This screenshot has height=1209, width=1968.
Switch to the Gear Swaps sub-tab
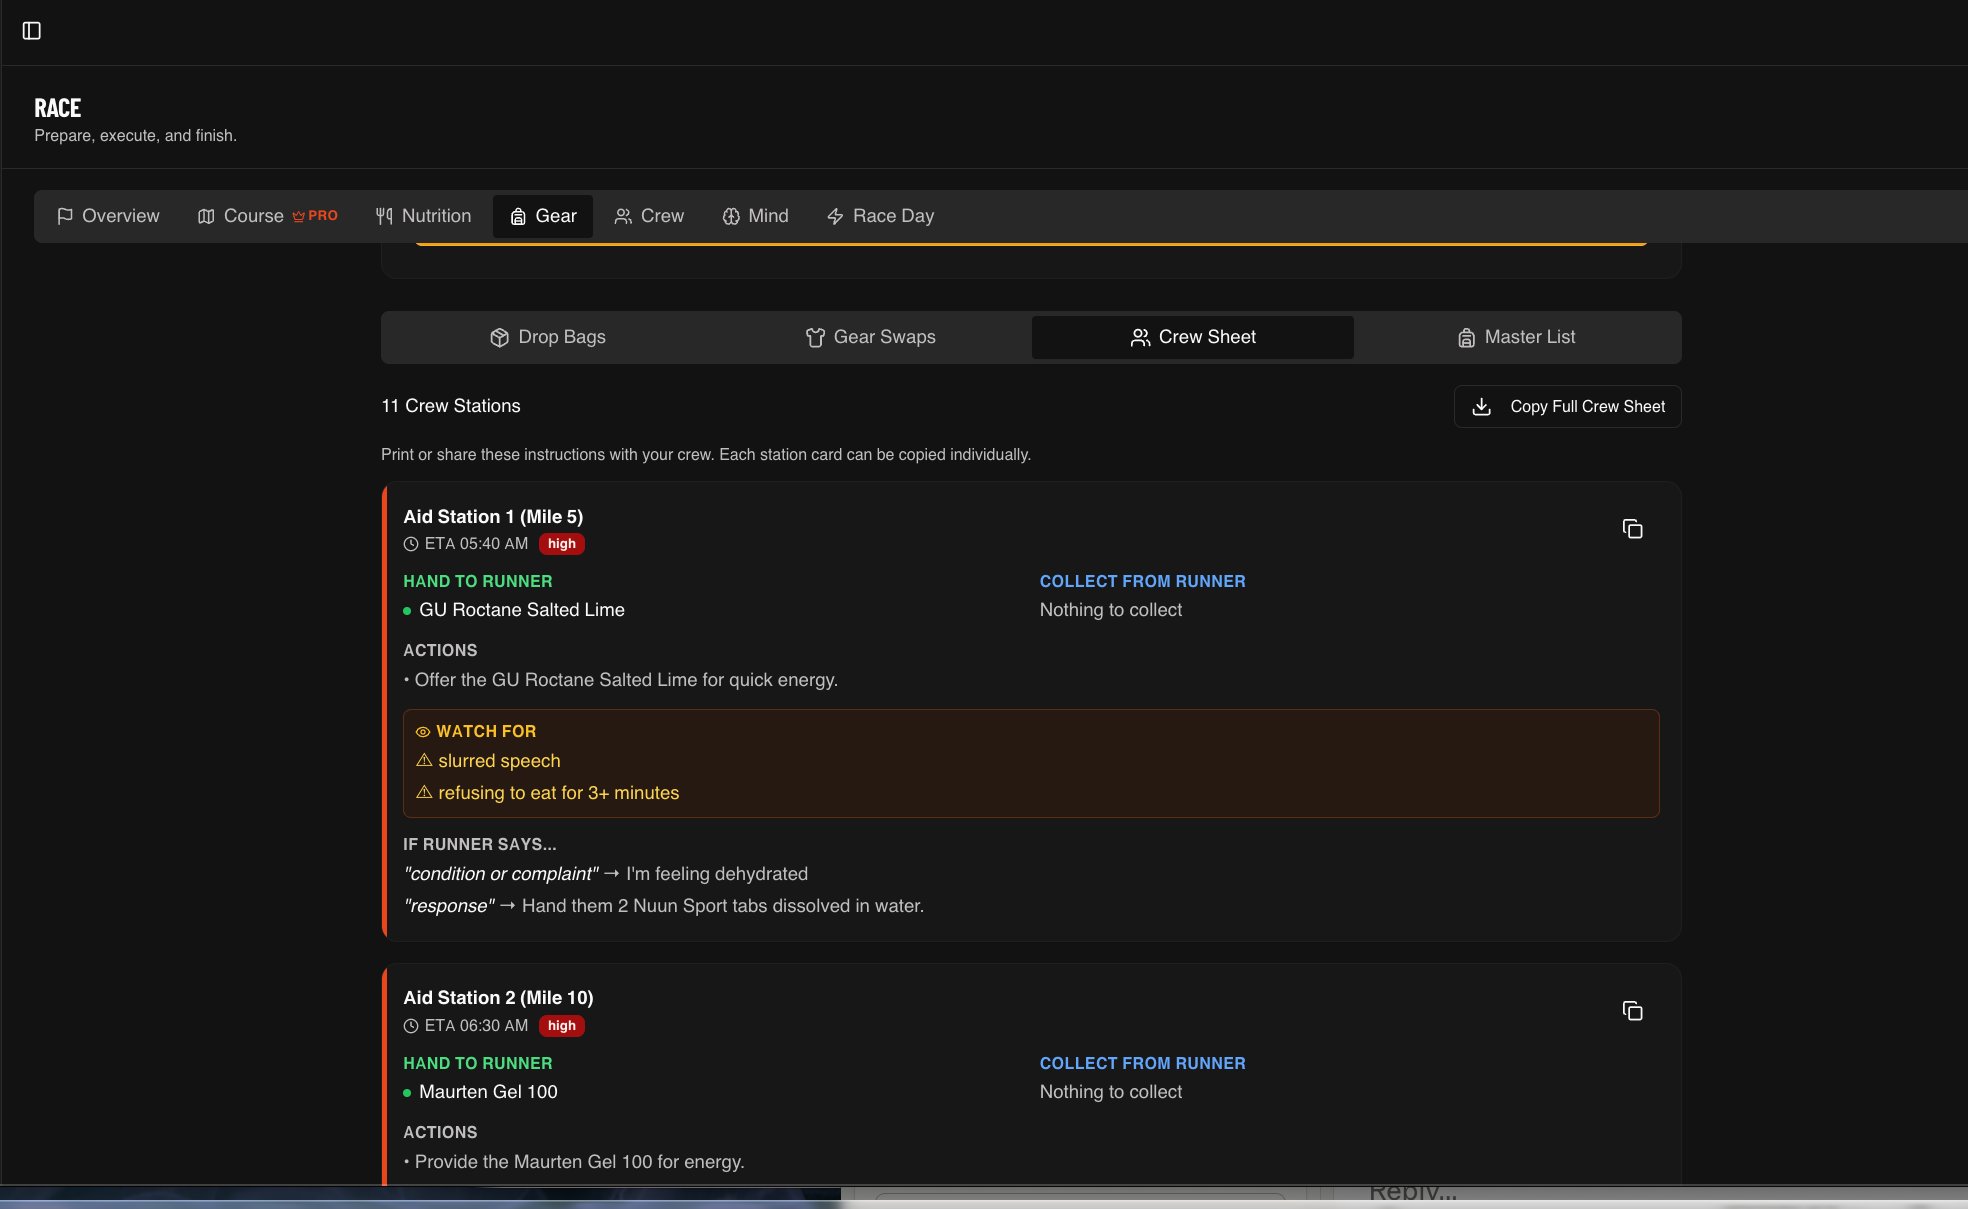870,337
